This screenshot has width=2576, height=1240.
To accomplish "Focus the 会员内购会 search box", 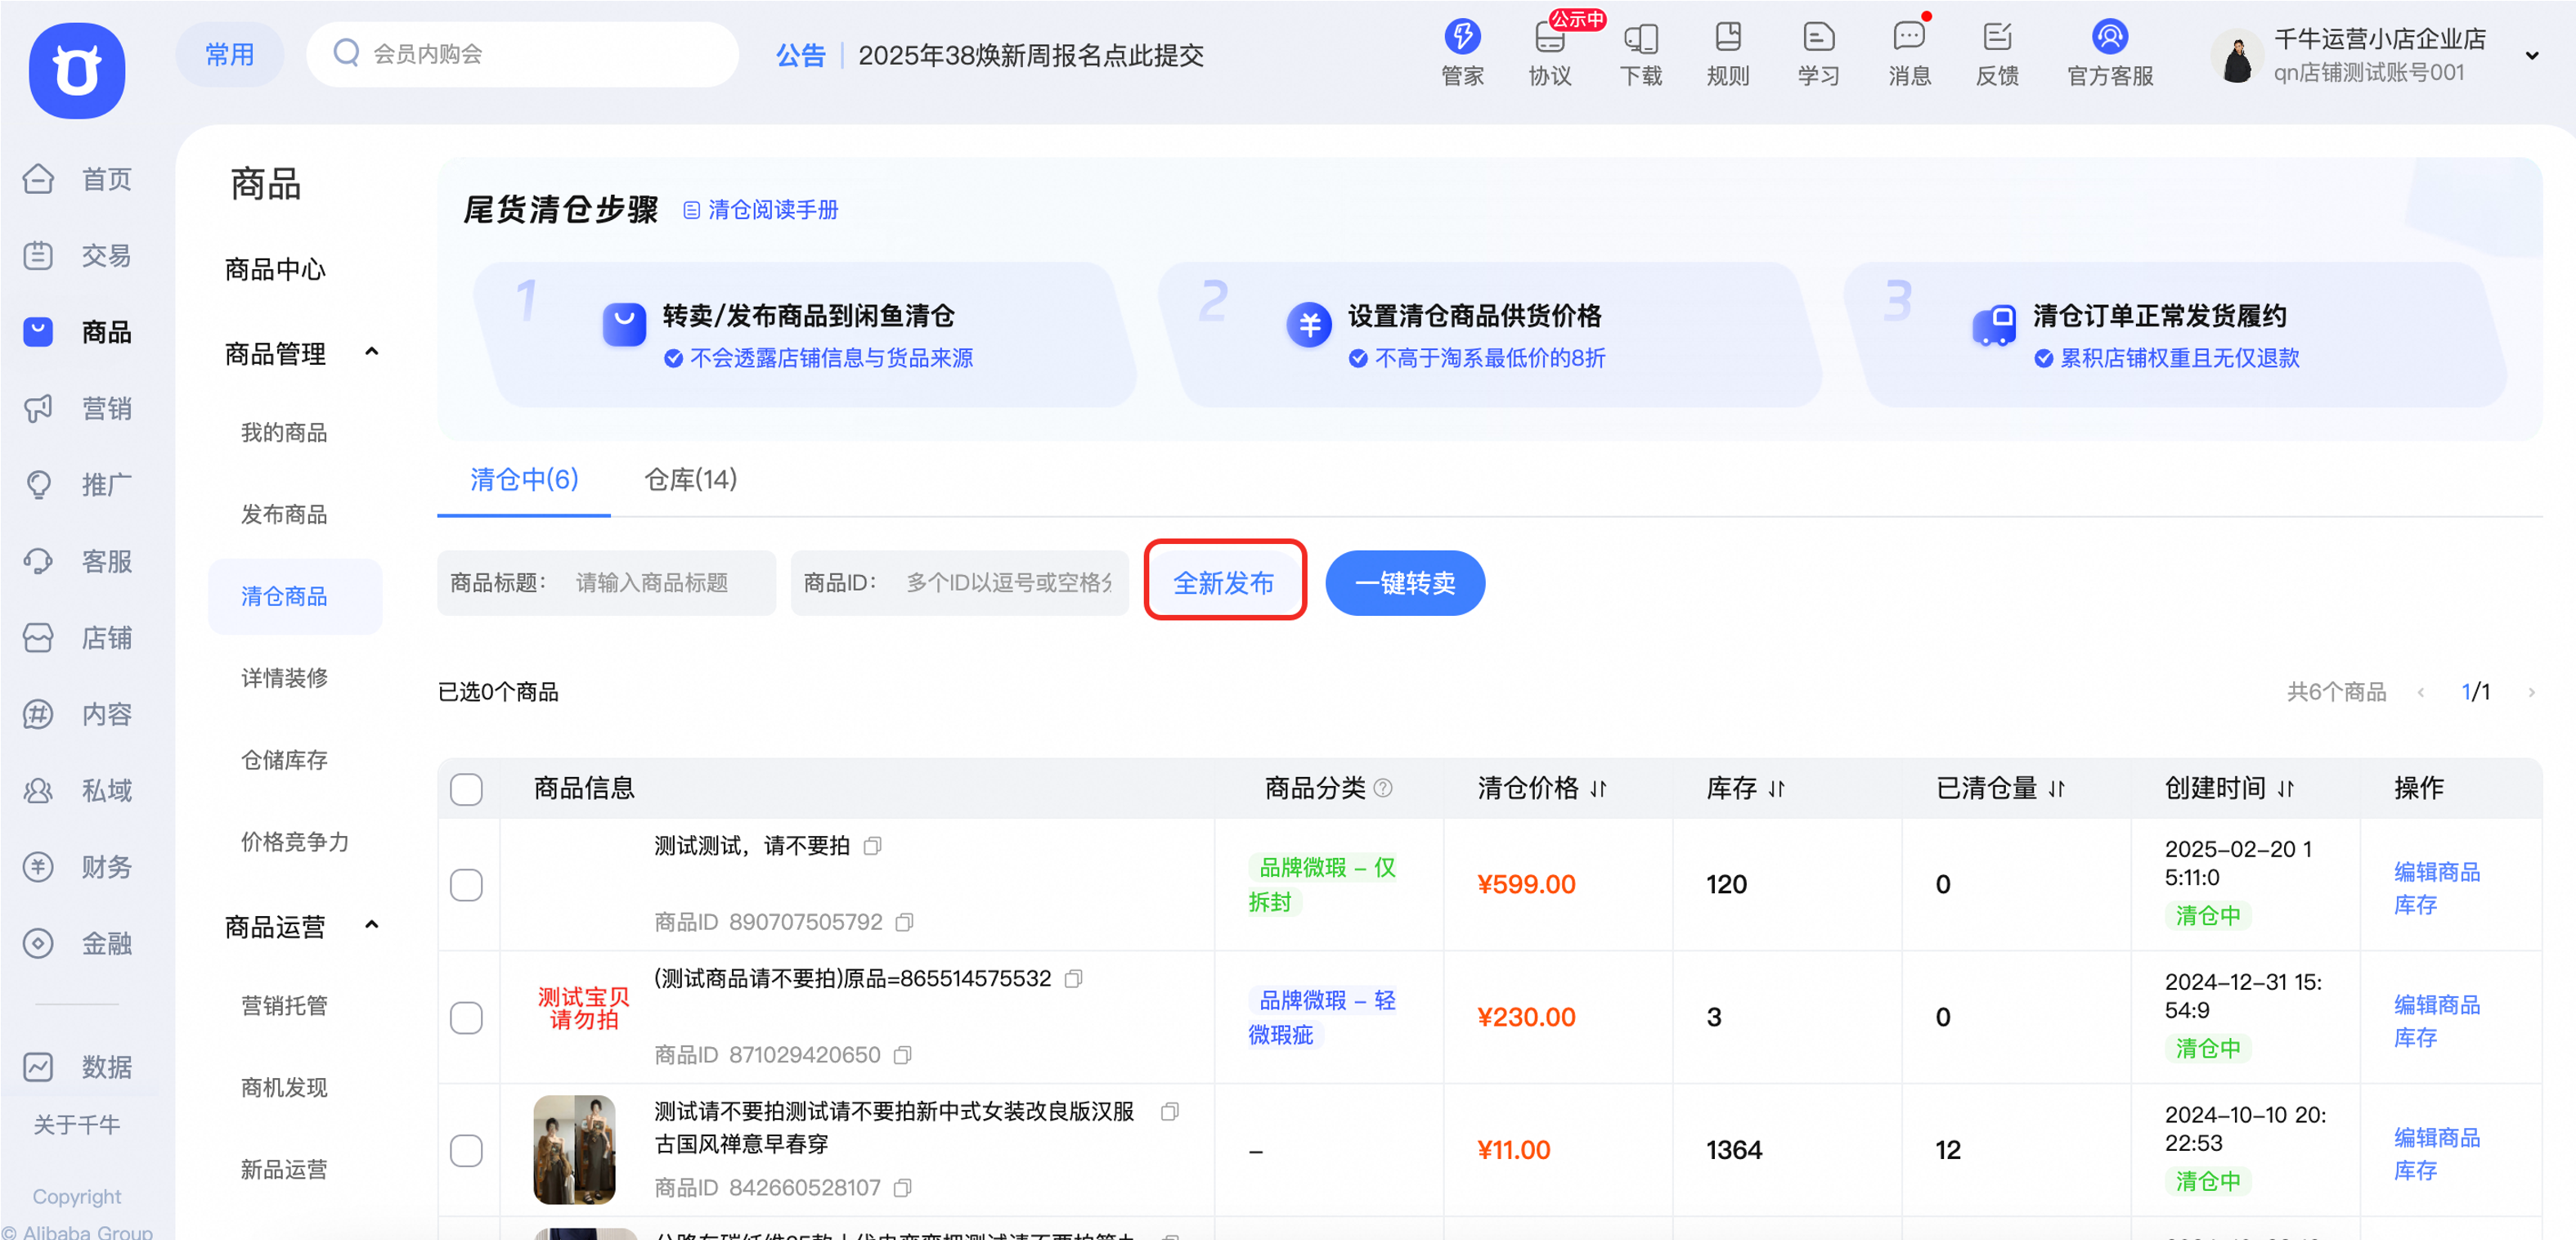I will point(522,54).
